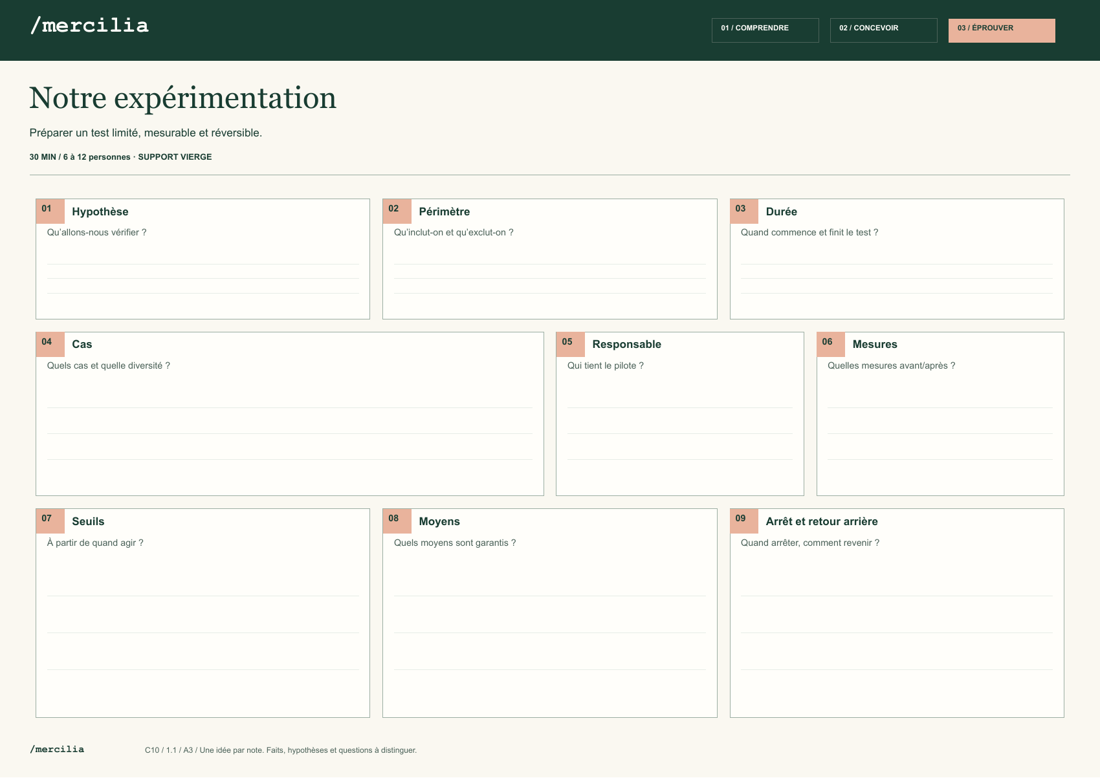The height and width of the screenshot is (778, 1100).
Task: Switch to the 02 / CONCEVOIR tab
Action: click(883, 30)
